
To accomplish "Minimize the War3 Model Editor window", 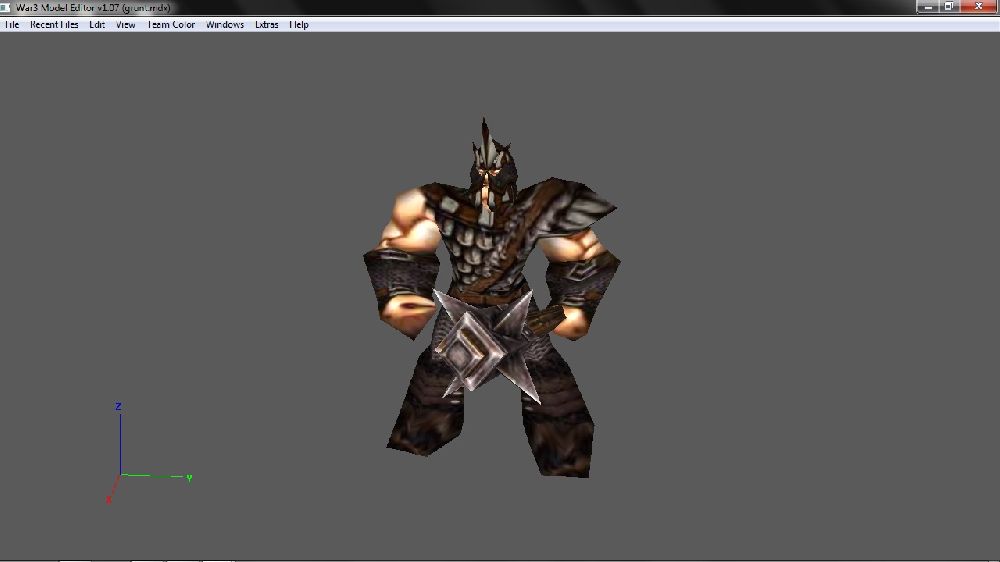I will click(927, 6).
